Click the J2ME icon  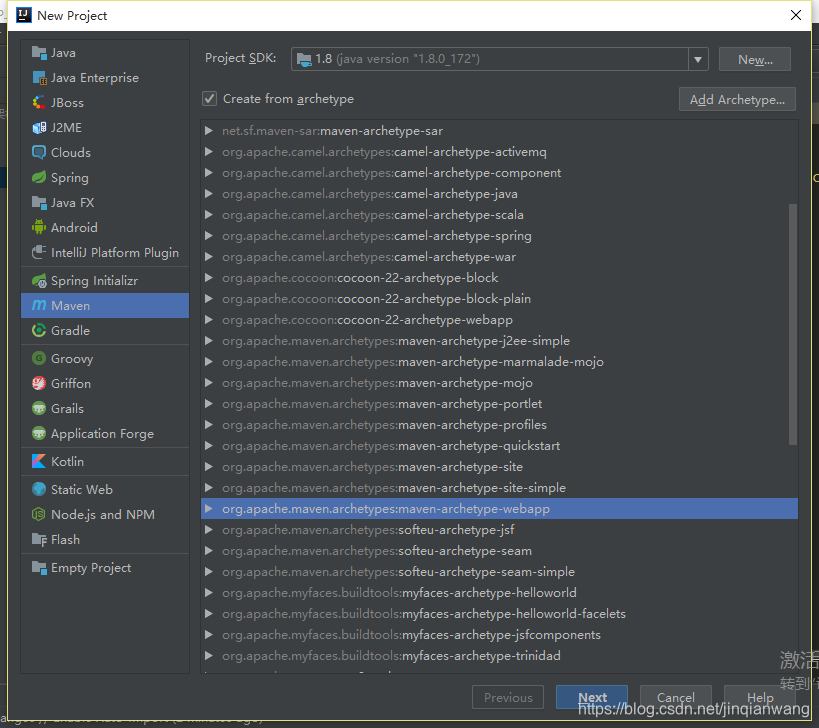[x=39, y=128]
